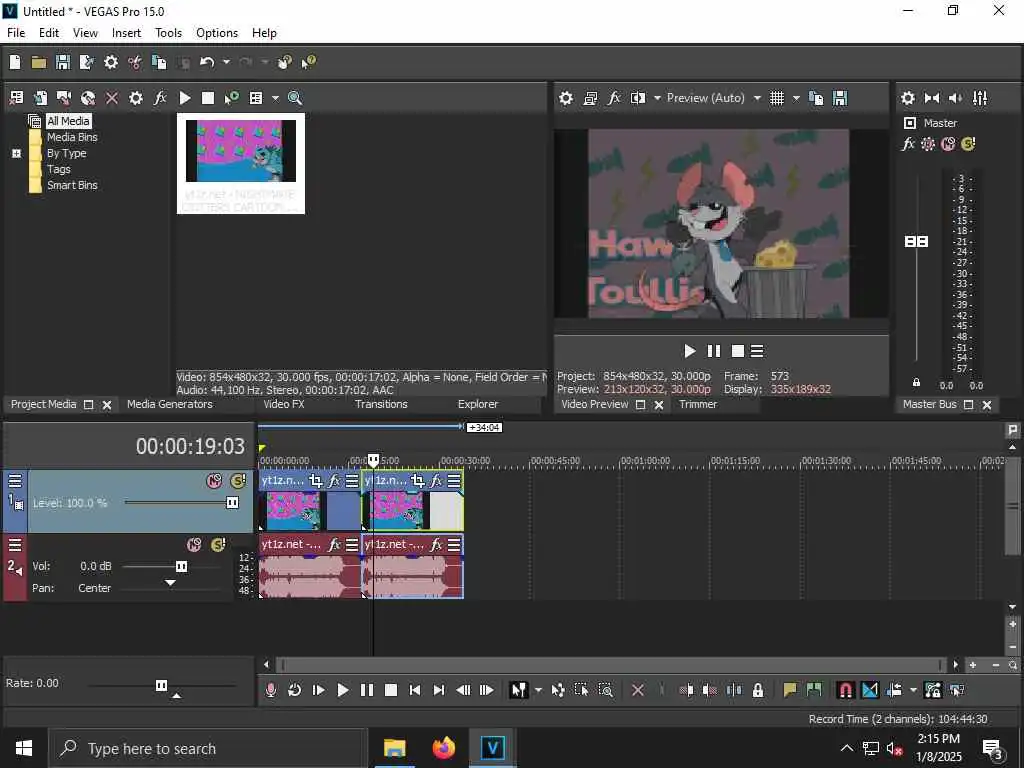Open the preview Overlays grid dropdown arrow
Image resolution: width=1024 pixels, height=768 pixels.
tap(795, 98)
